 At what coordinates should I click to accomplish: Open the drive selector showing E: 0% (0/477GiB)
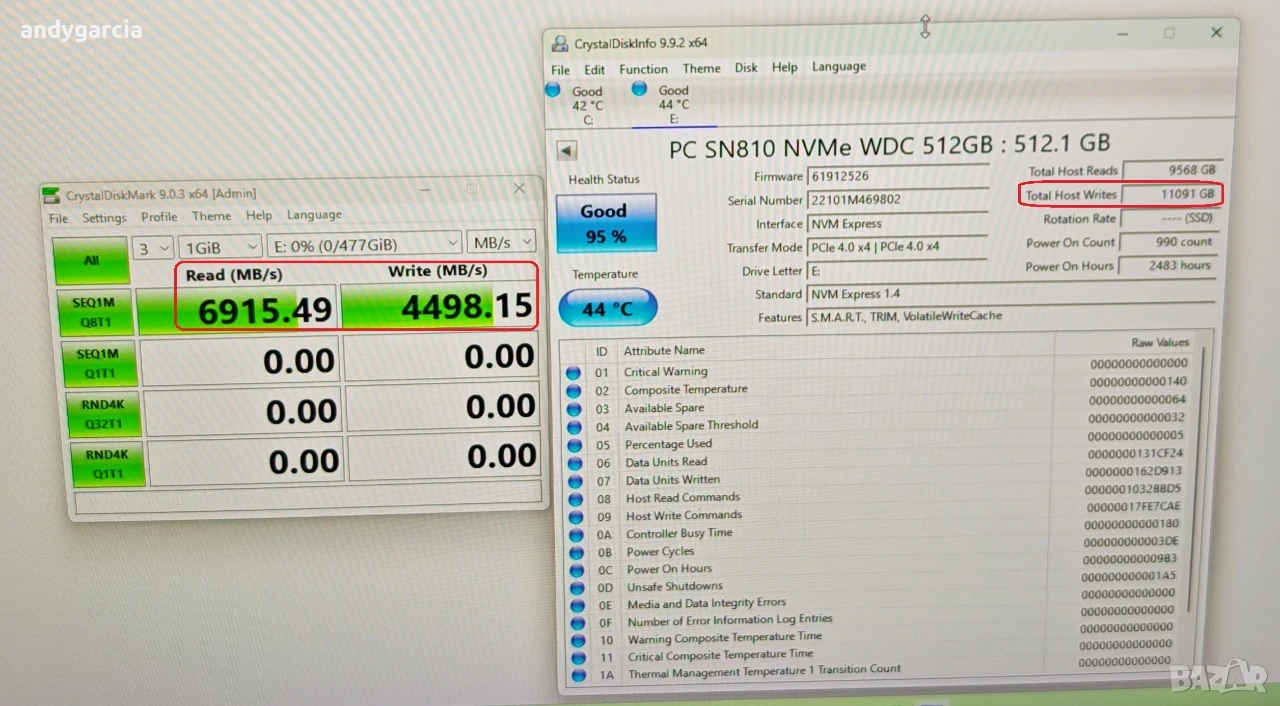tap(366, 244)
